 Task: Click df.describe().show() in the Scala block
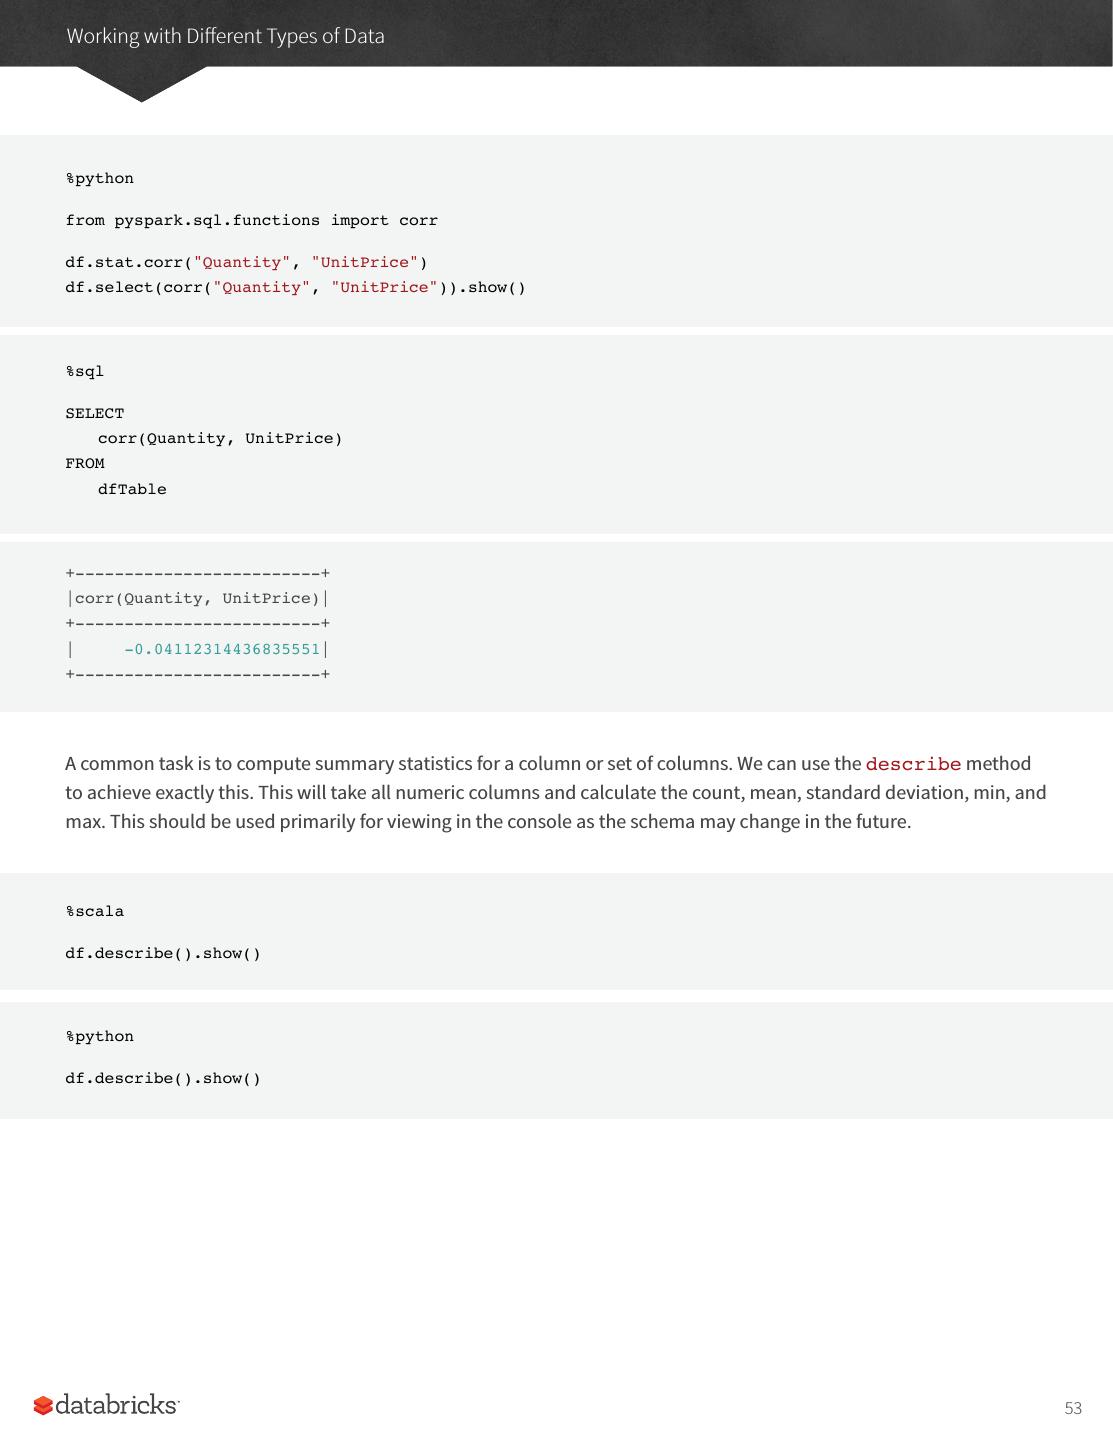(163, 953)
